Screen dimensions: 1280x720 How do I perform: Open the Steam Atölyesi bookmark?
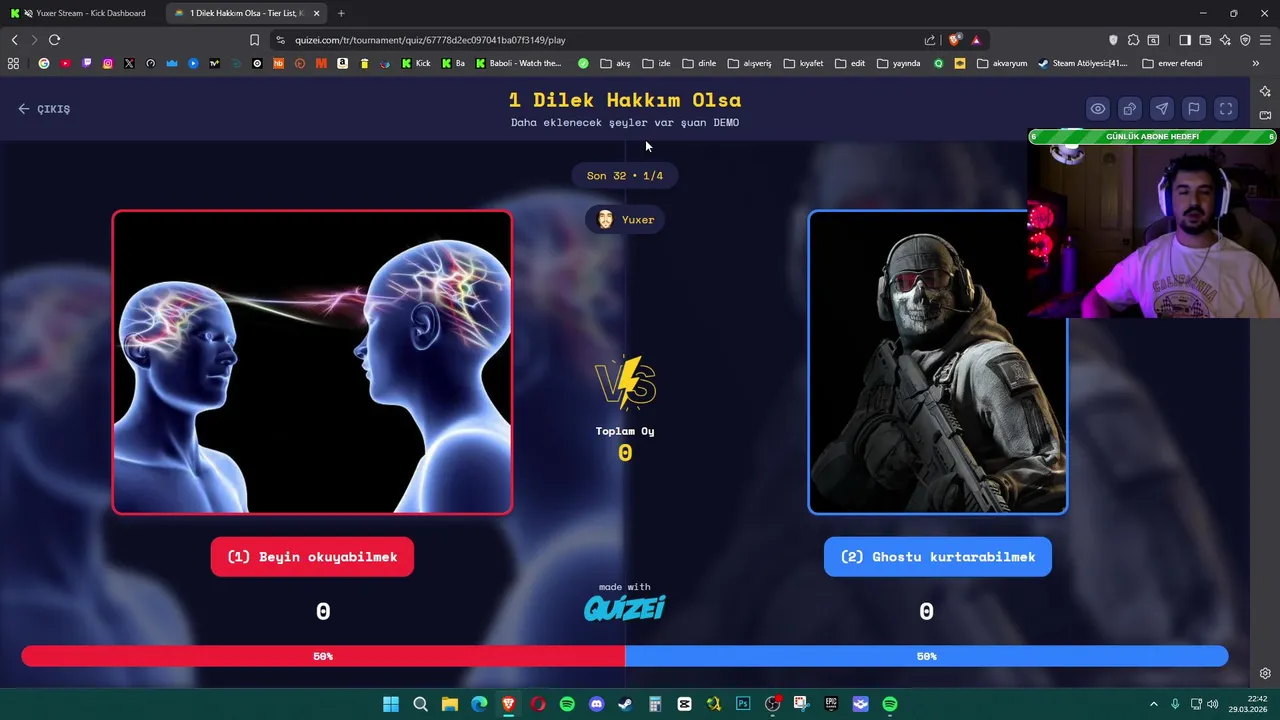1083,63
